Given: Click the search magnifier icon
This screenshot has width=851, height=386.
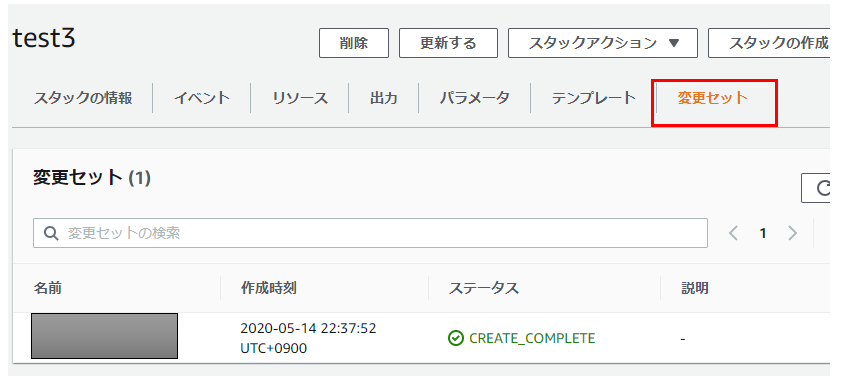Looking at the screenshot, I should [x=51, y=233].
